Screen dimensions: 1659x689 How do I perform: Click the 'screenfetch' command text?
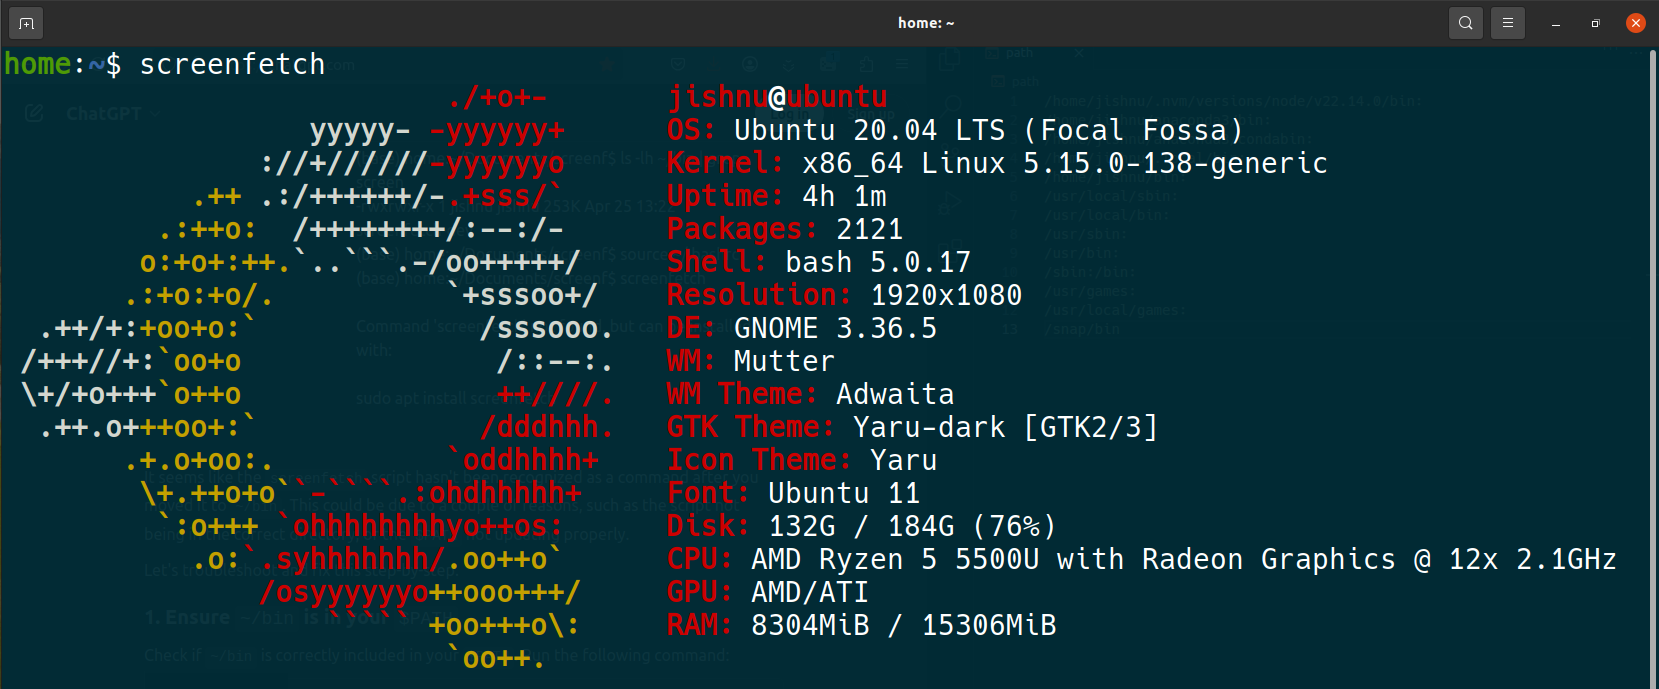[232, 65]
